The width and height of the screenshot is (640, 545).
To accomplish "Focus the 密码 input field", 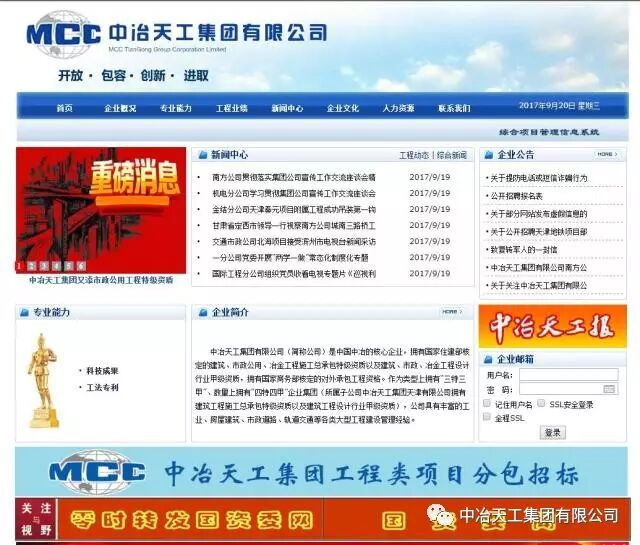I will pyautogui.click(x=569, y=389).
